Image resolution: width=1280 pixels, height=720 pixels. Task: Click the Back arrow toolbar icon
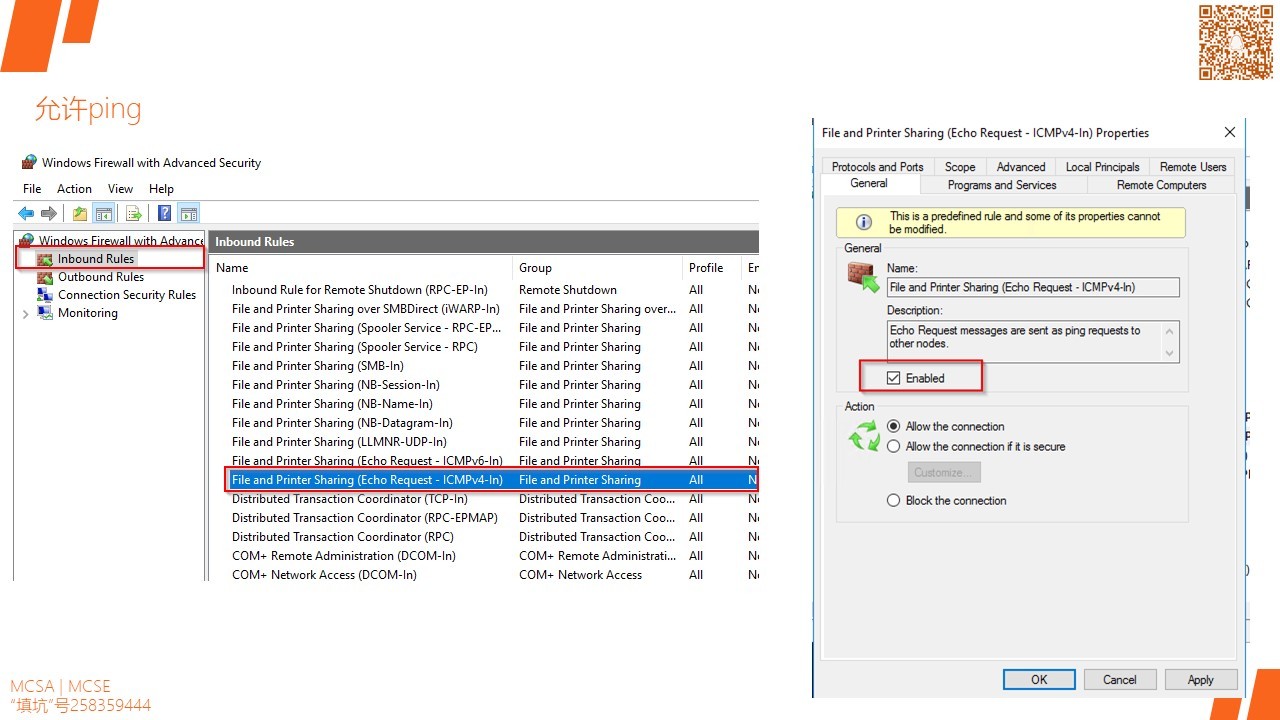click(26, 213)
